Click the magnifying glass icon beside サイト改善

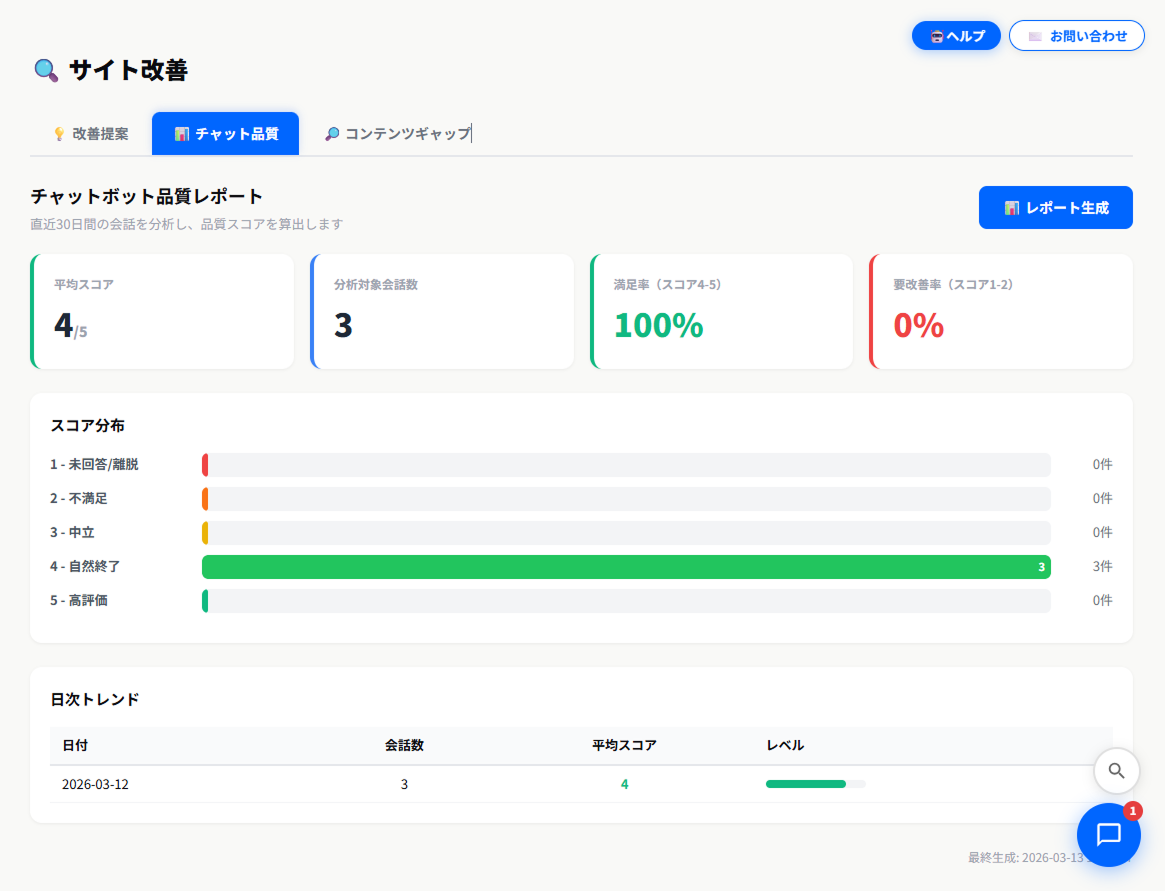pos(46,70)
